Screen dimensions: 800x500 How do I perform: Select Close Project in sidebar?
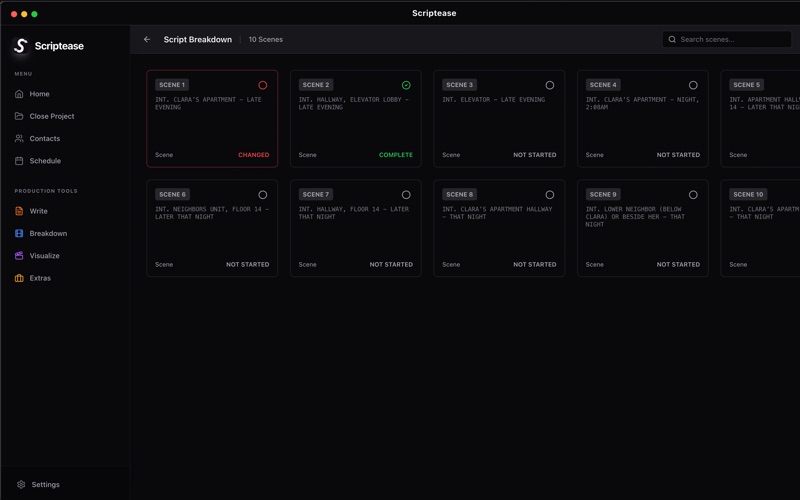click(52, 116)
